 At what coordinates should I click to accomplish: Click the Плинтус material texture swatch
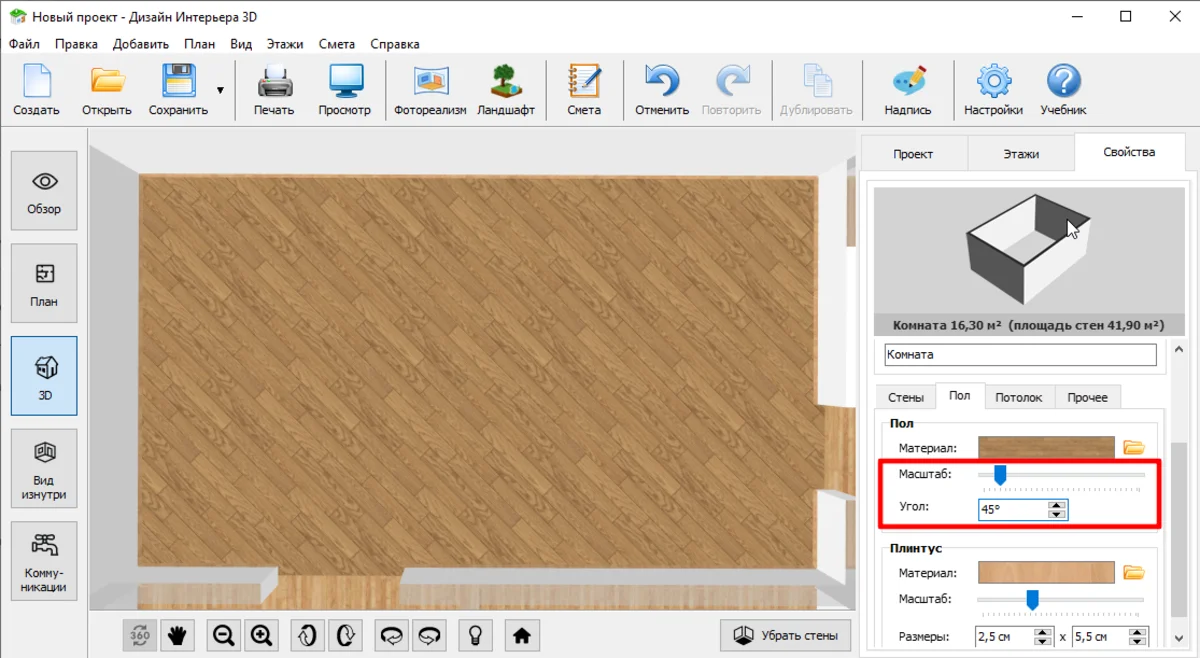(x=1046, y=573)
